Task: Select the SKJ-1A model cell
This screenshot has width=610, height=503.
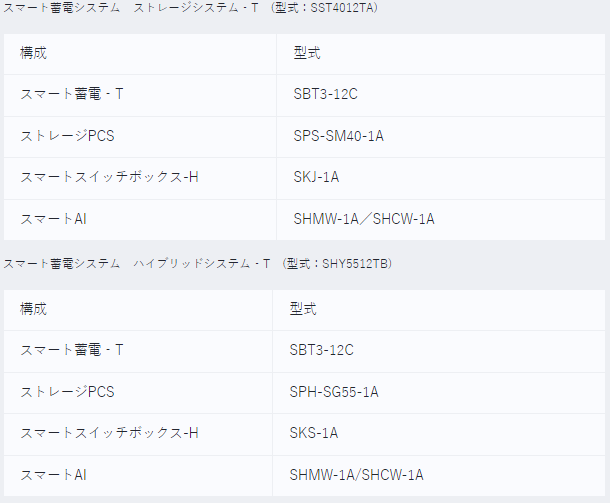Action: [316, 177]
